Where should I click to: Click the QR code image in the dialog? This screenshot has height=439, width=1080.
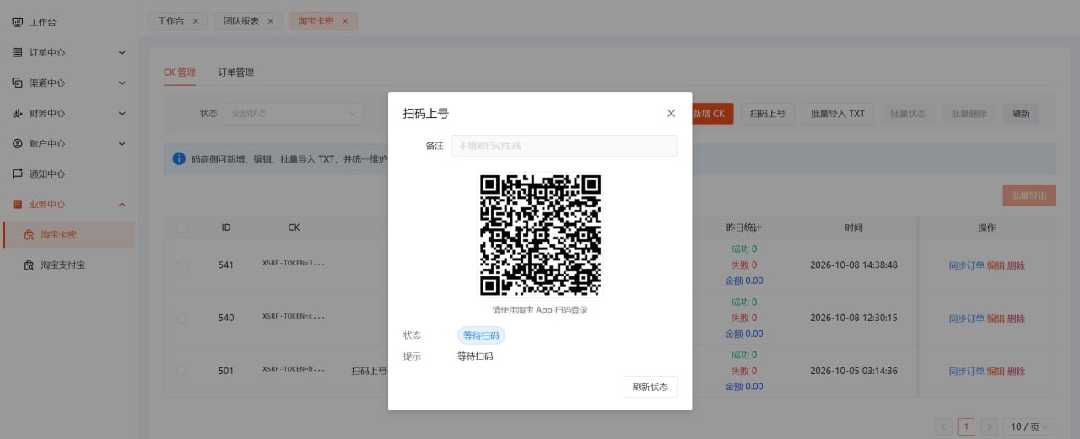pos(540,235)
